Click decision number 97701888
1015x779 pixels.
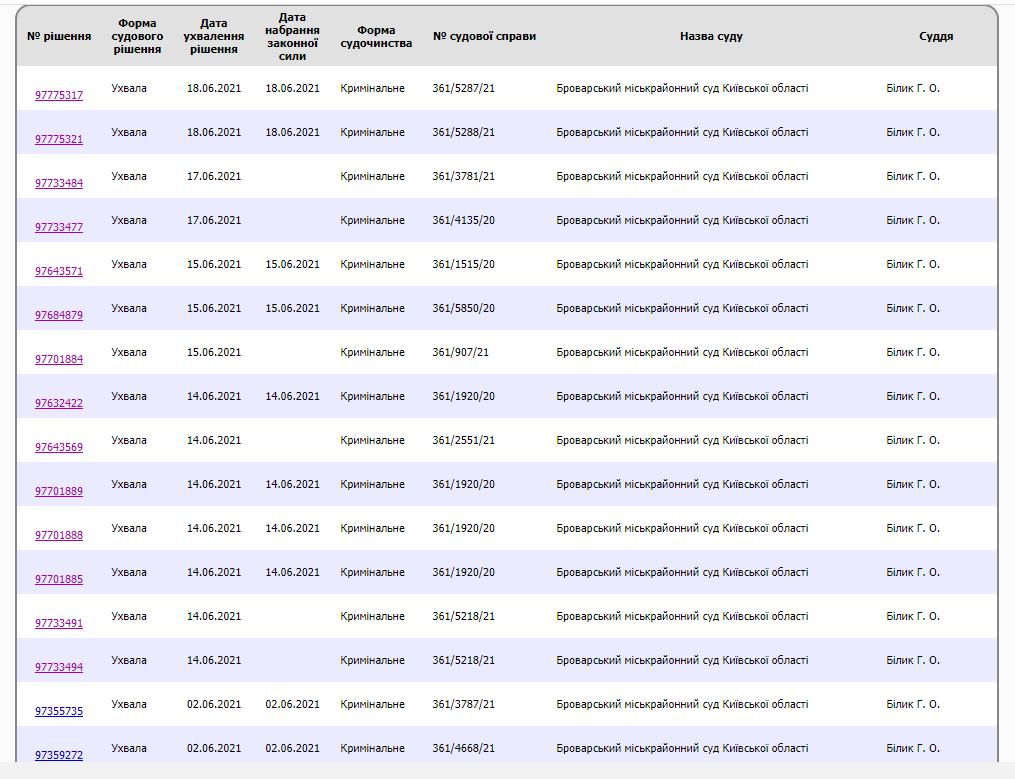59,536
